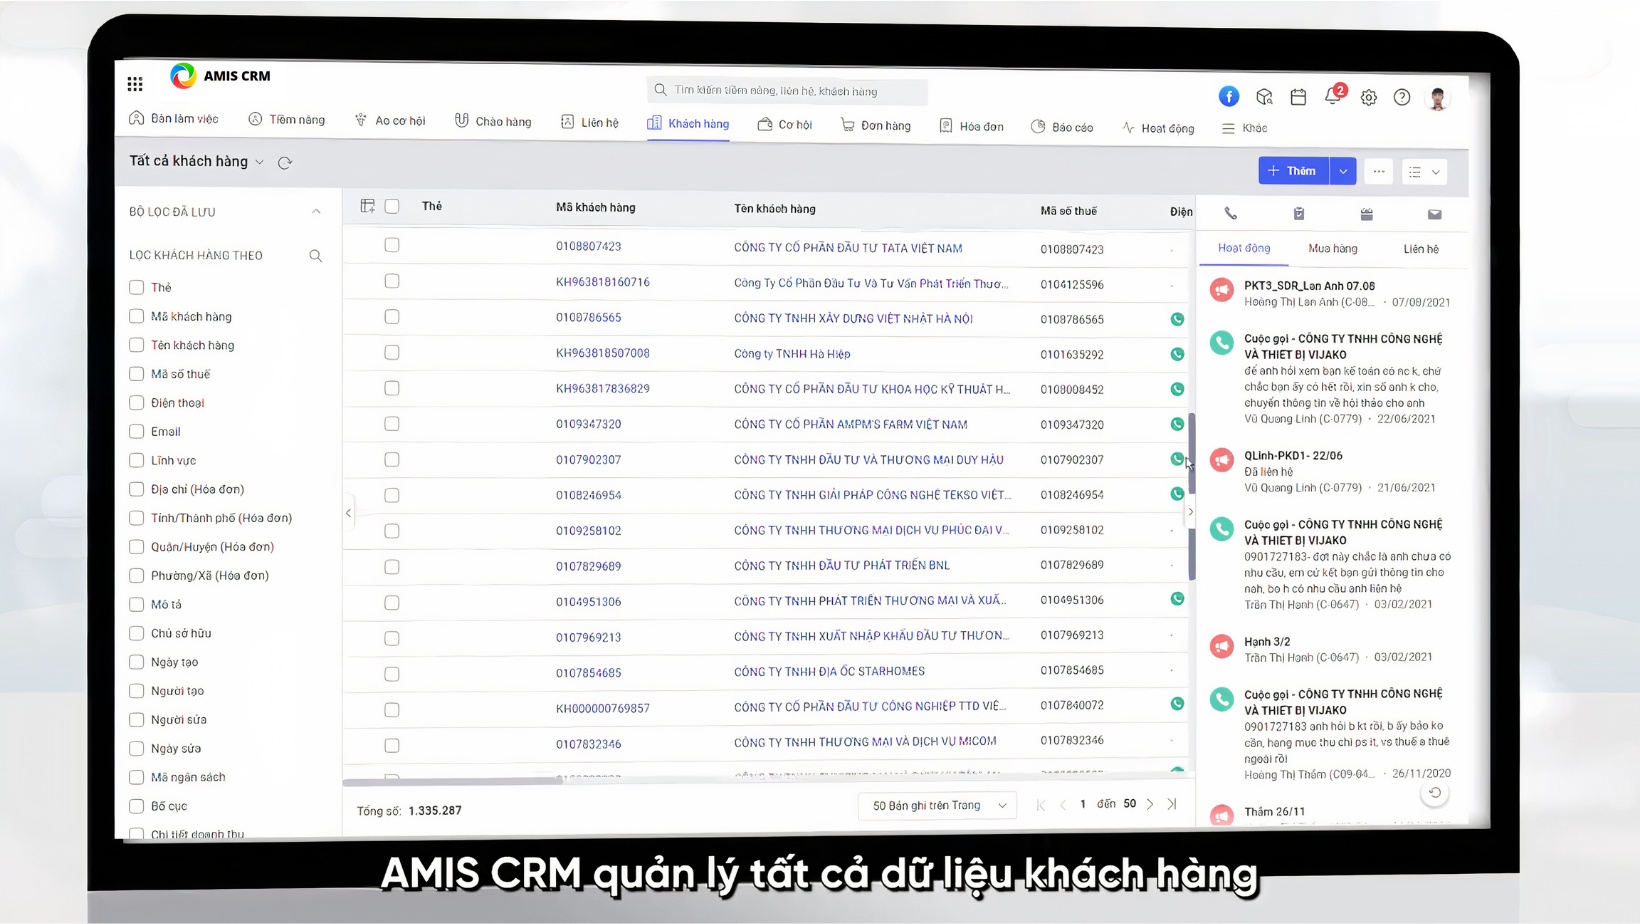Open CÔNG TY TNHH ĐỊA ỐC STARHOMES

[829, 671]
